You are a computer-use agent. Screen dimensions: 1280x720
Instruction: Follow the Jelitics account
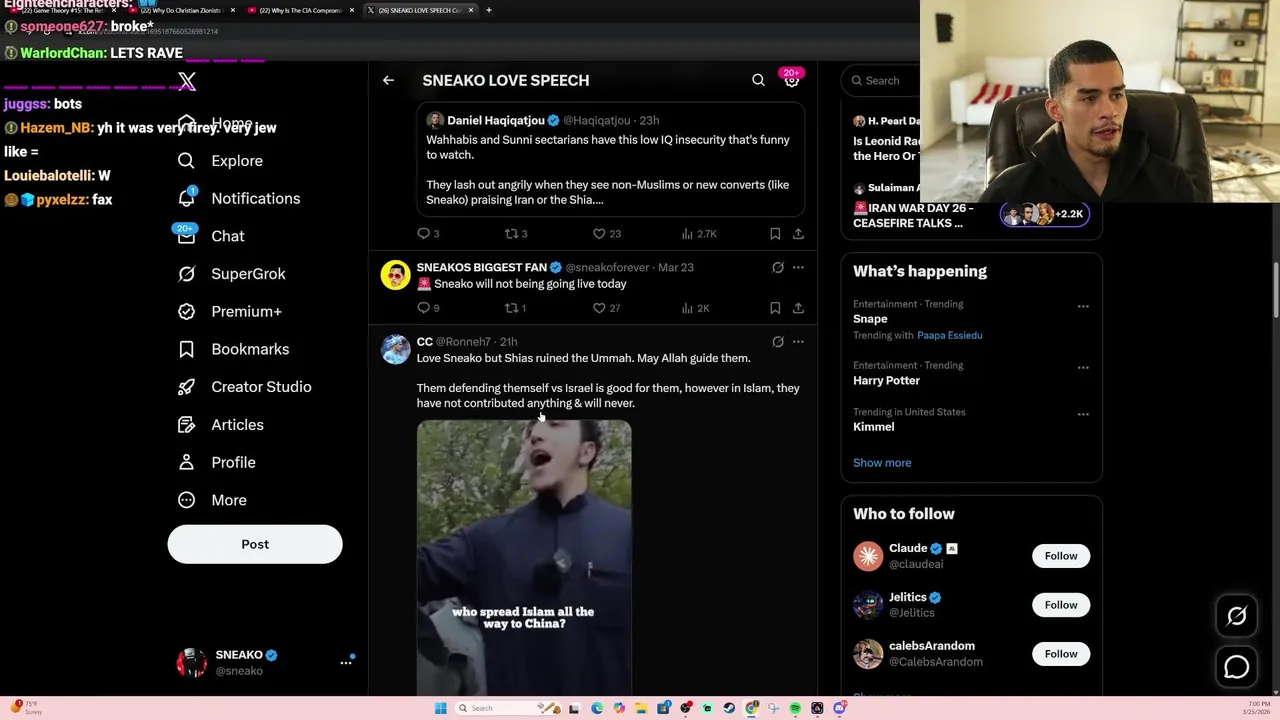point(1061,605)
